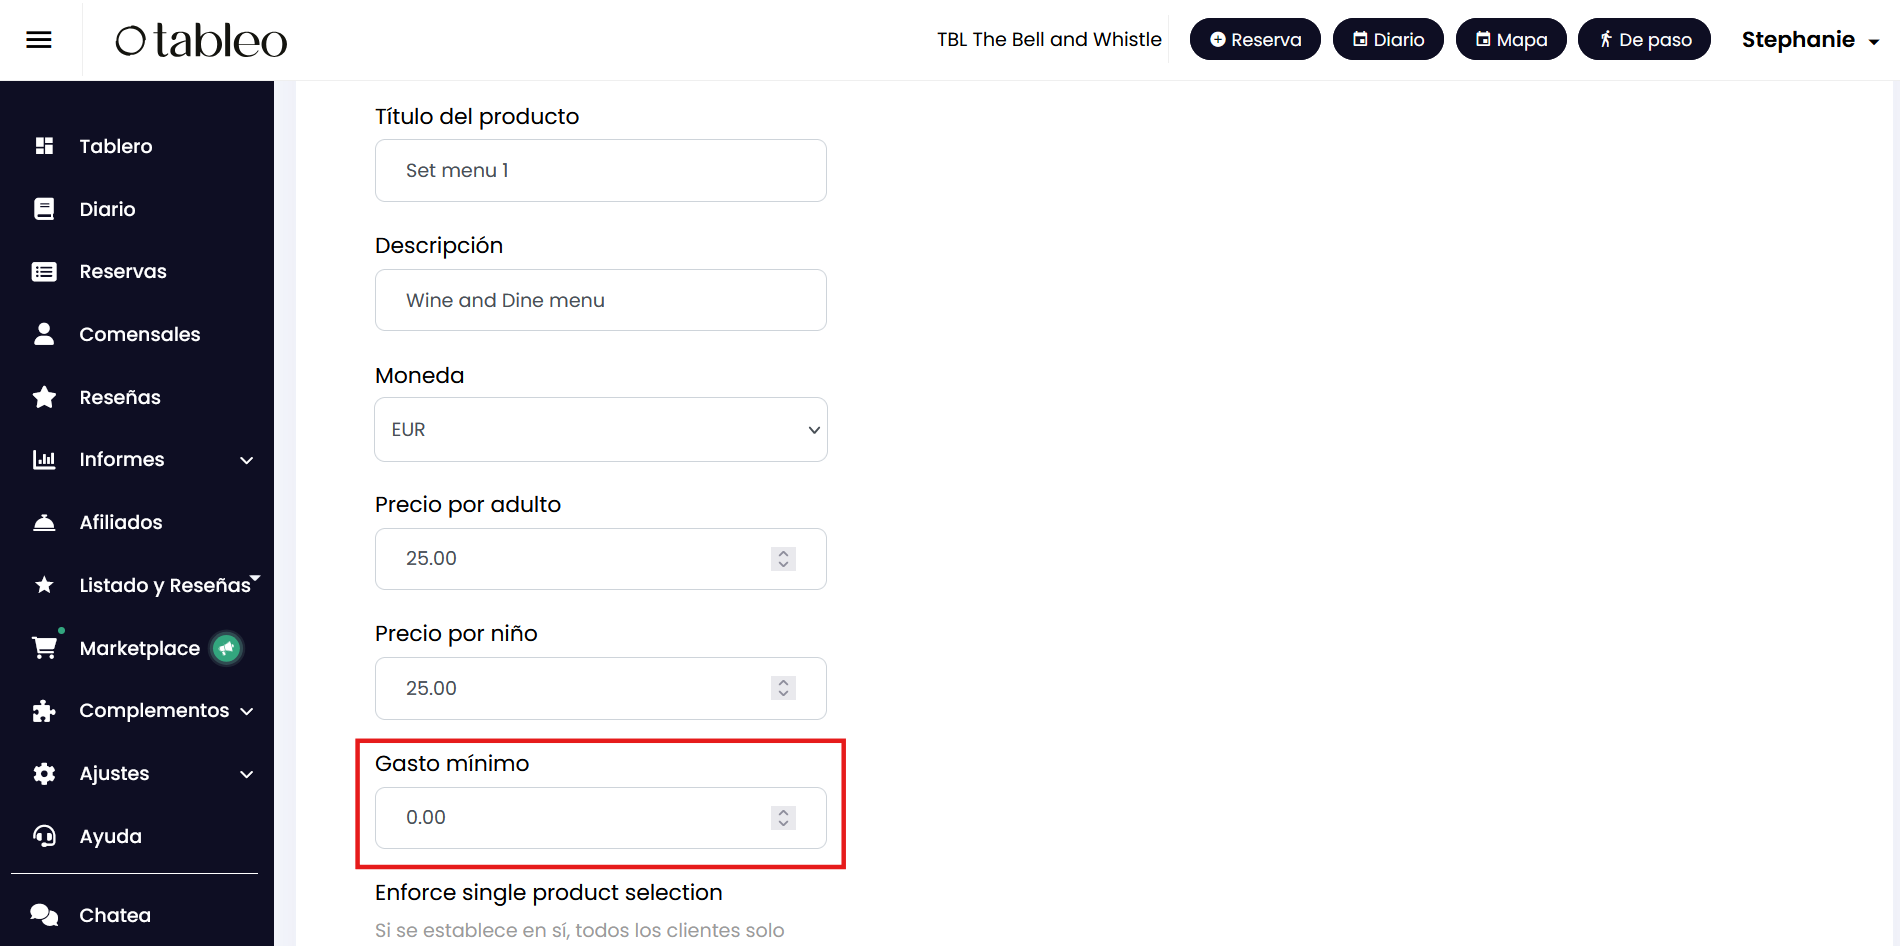The width and height of the screenshot is (1900, 946).
Task: Click the Reserva button in header
Action: pos(1255,40)
